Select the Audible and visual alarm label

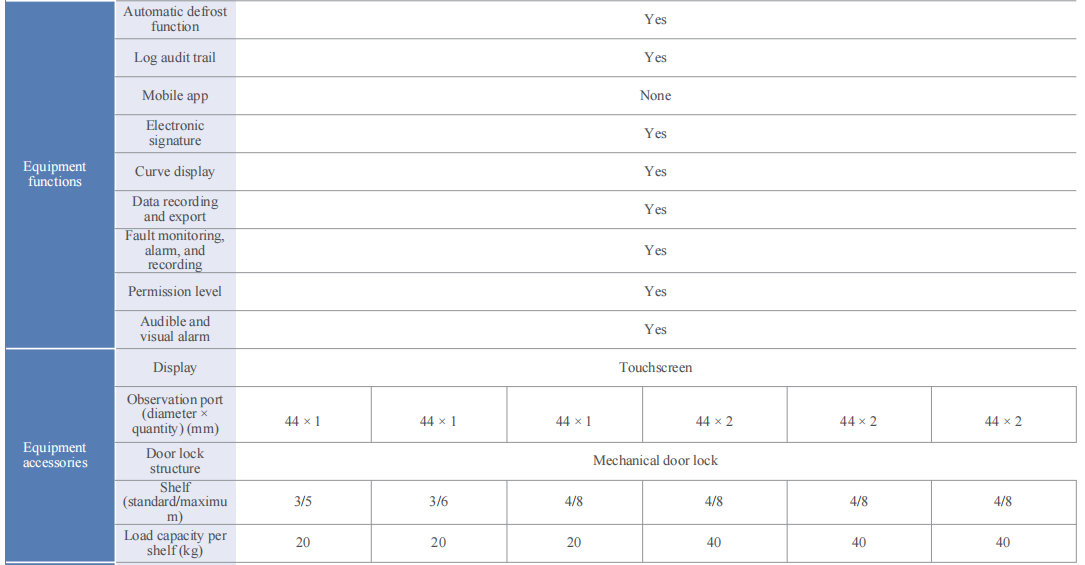point(175,329)
